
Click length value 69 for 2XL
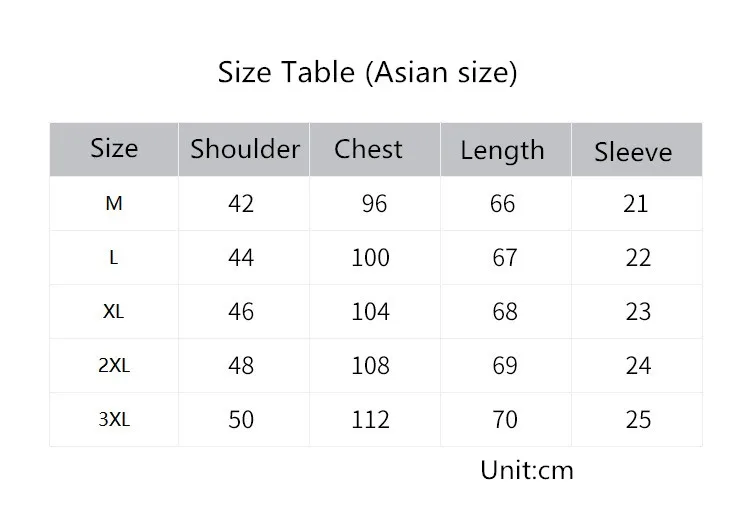[505, 366]
